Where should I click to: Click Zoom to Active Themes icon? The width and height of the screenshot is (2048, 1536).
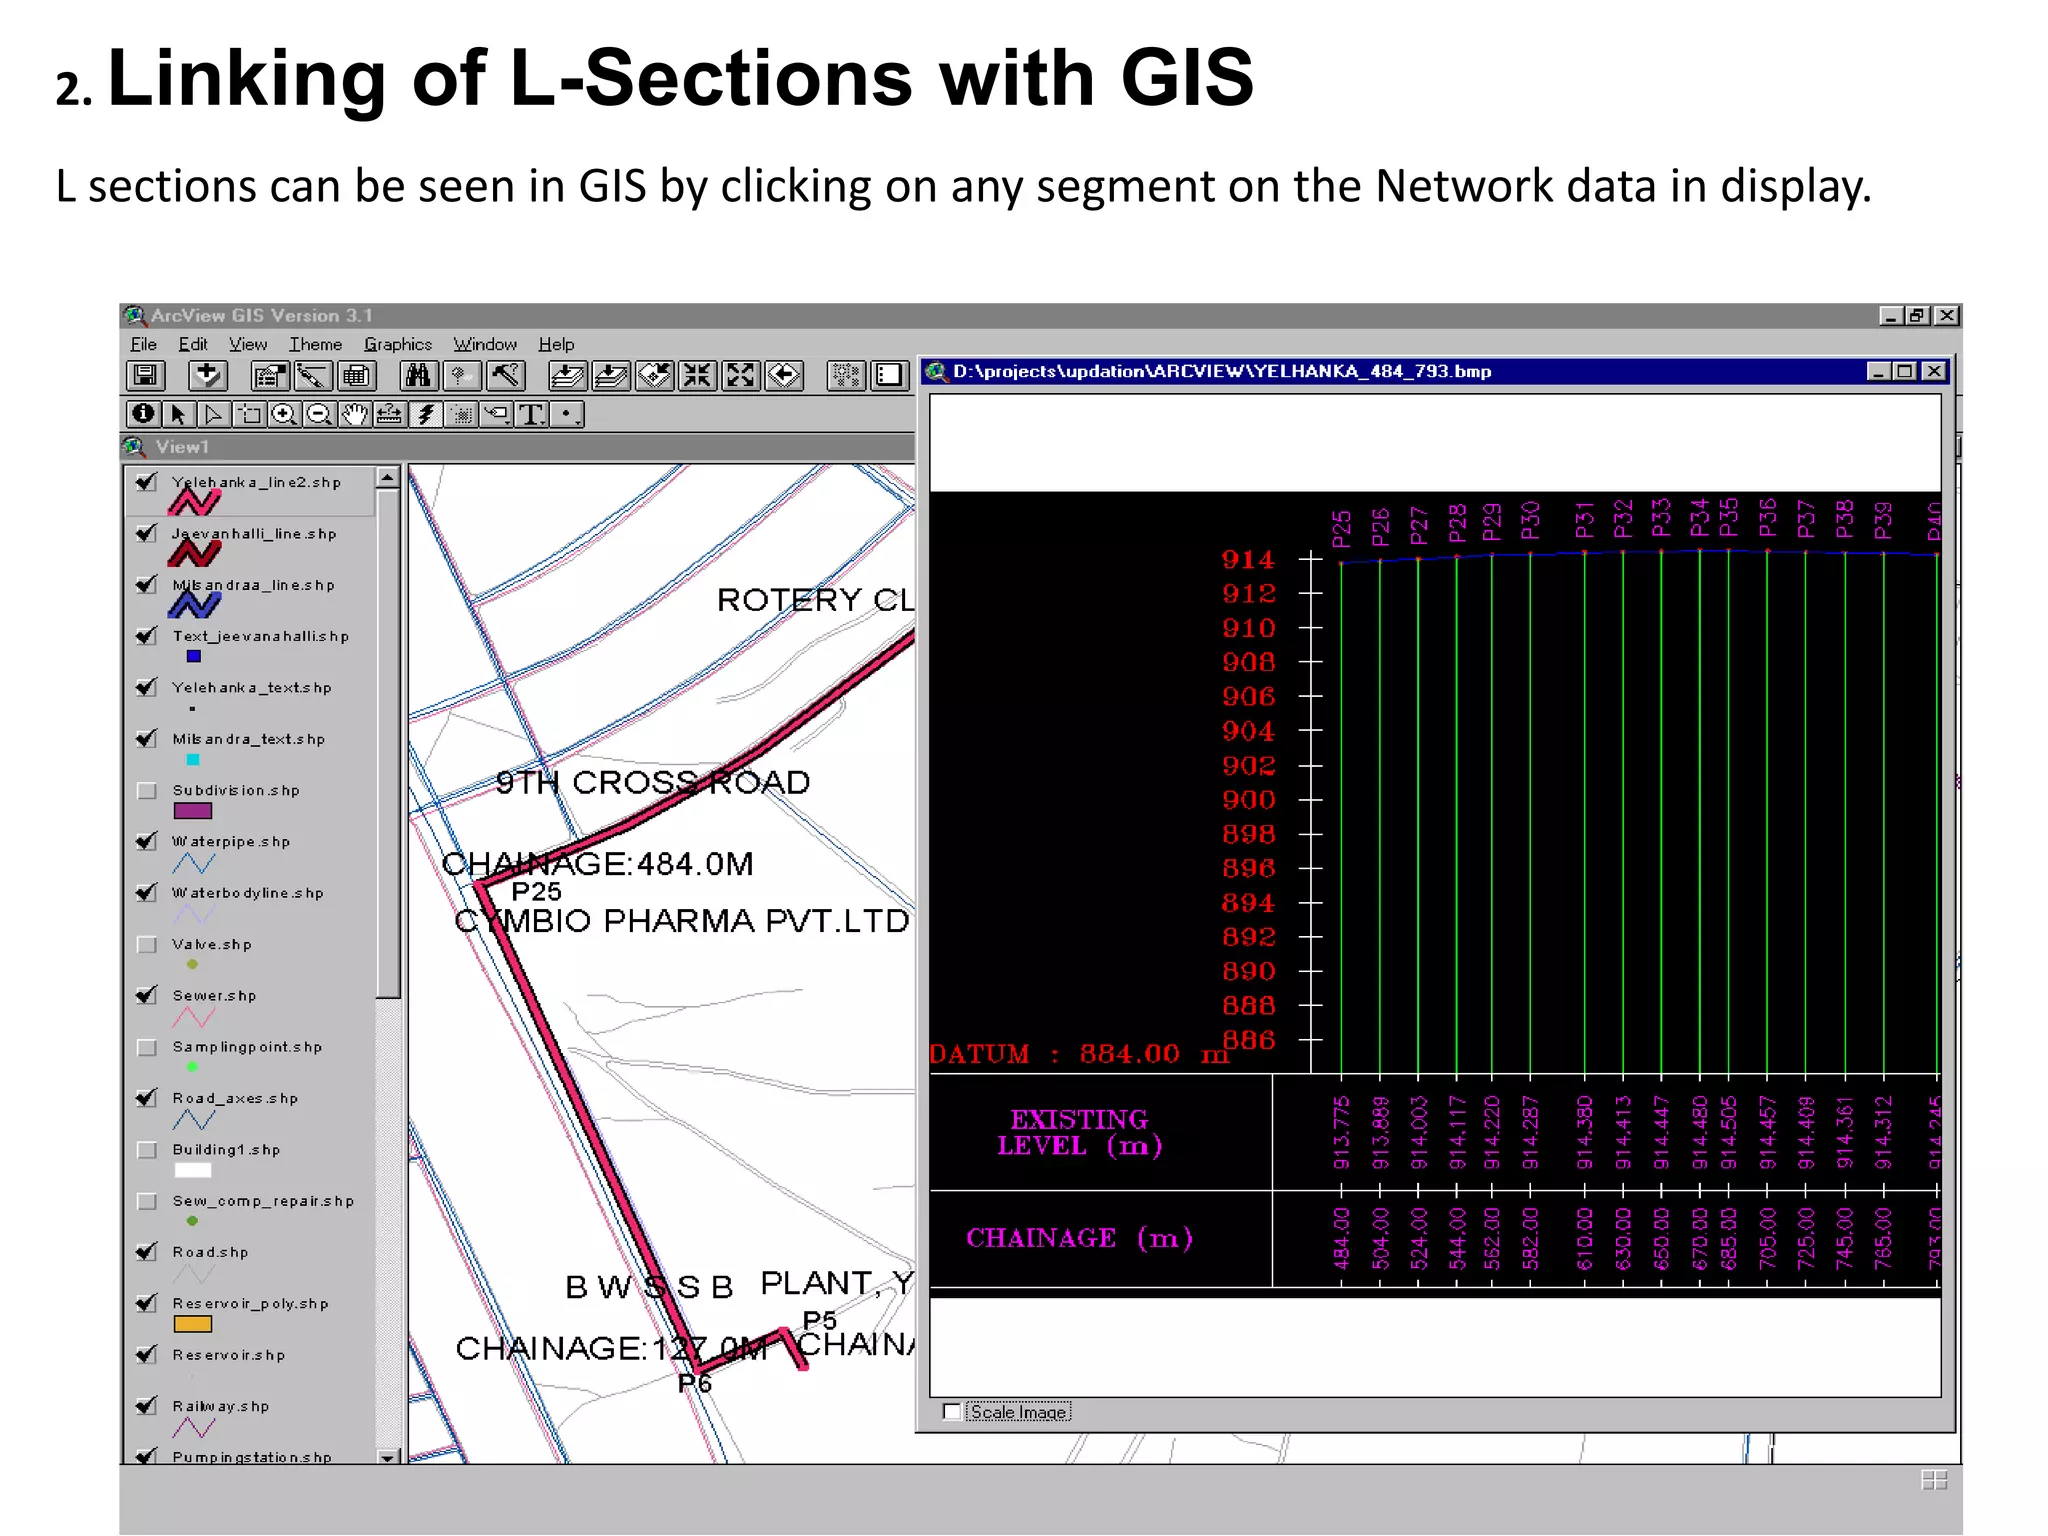[x=611, y=376]
